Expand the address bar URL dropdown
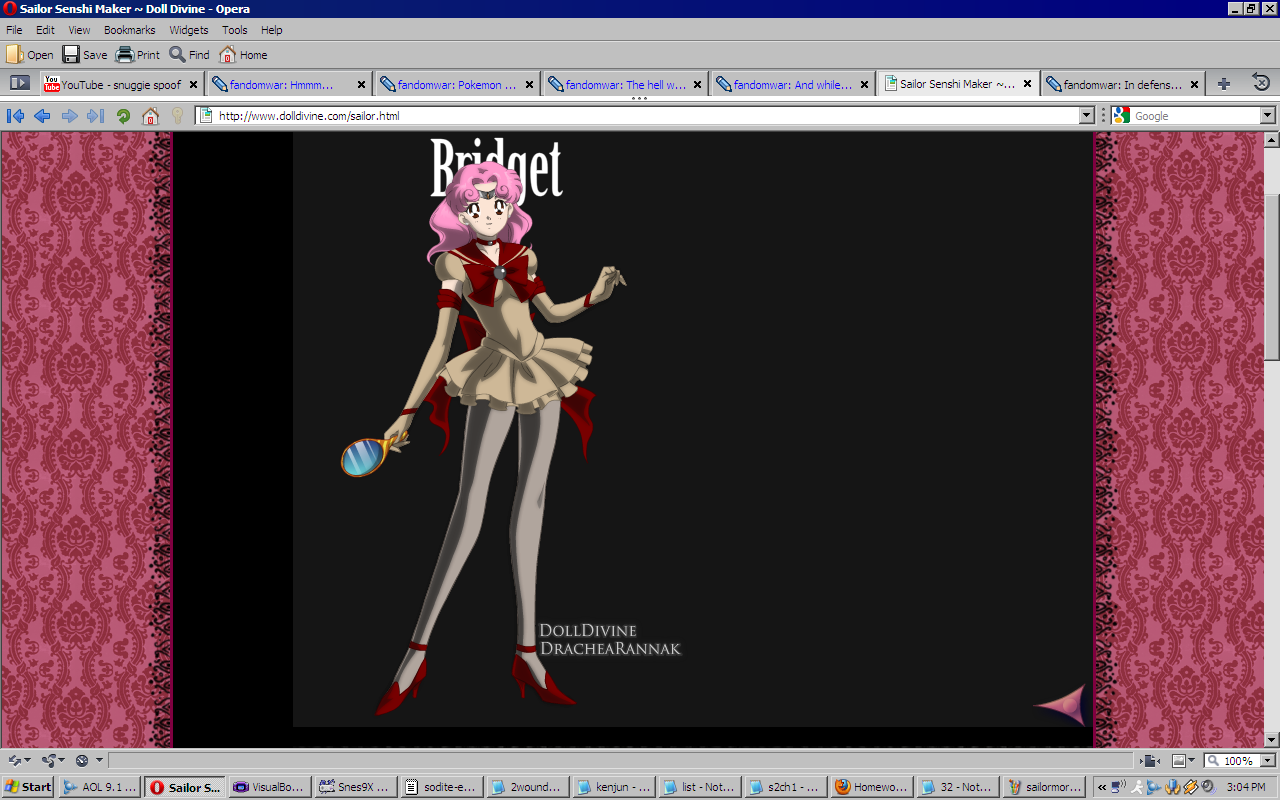The height and width of the screenshot is (800, 1280). [1087, 116]
